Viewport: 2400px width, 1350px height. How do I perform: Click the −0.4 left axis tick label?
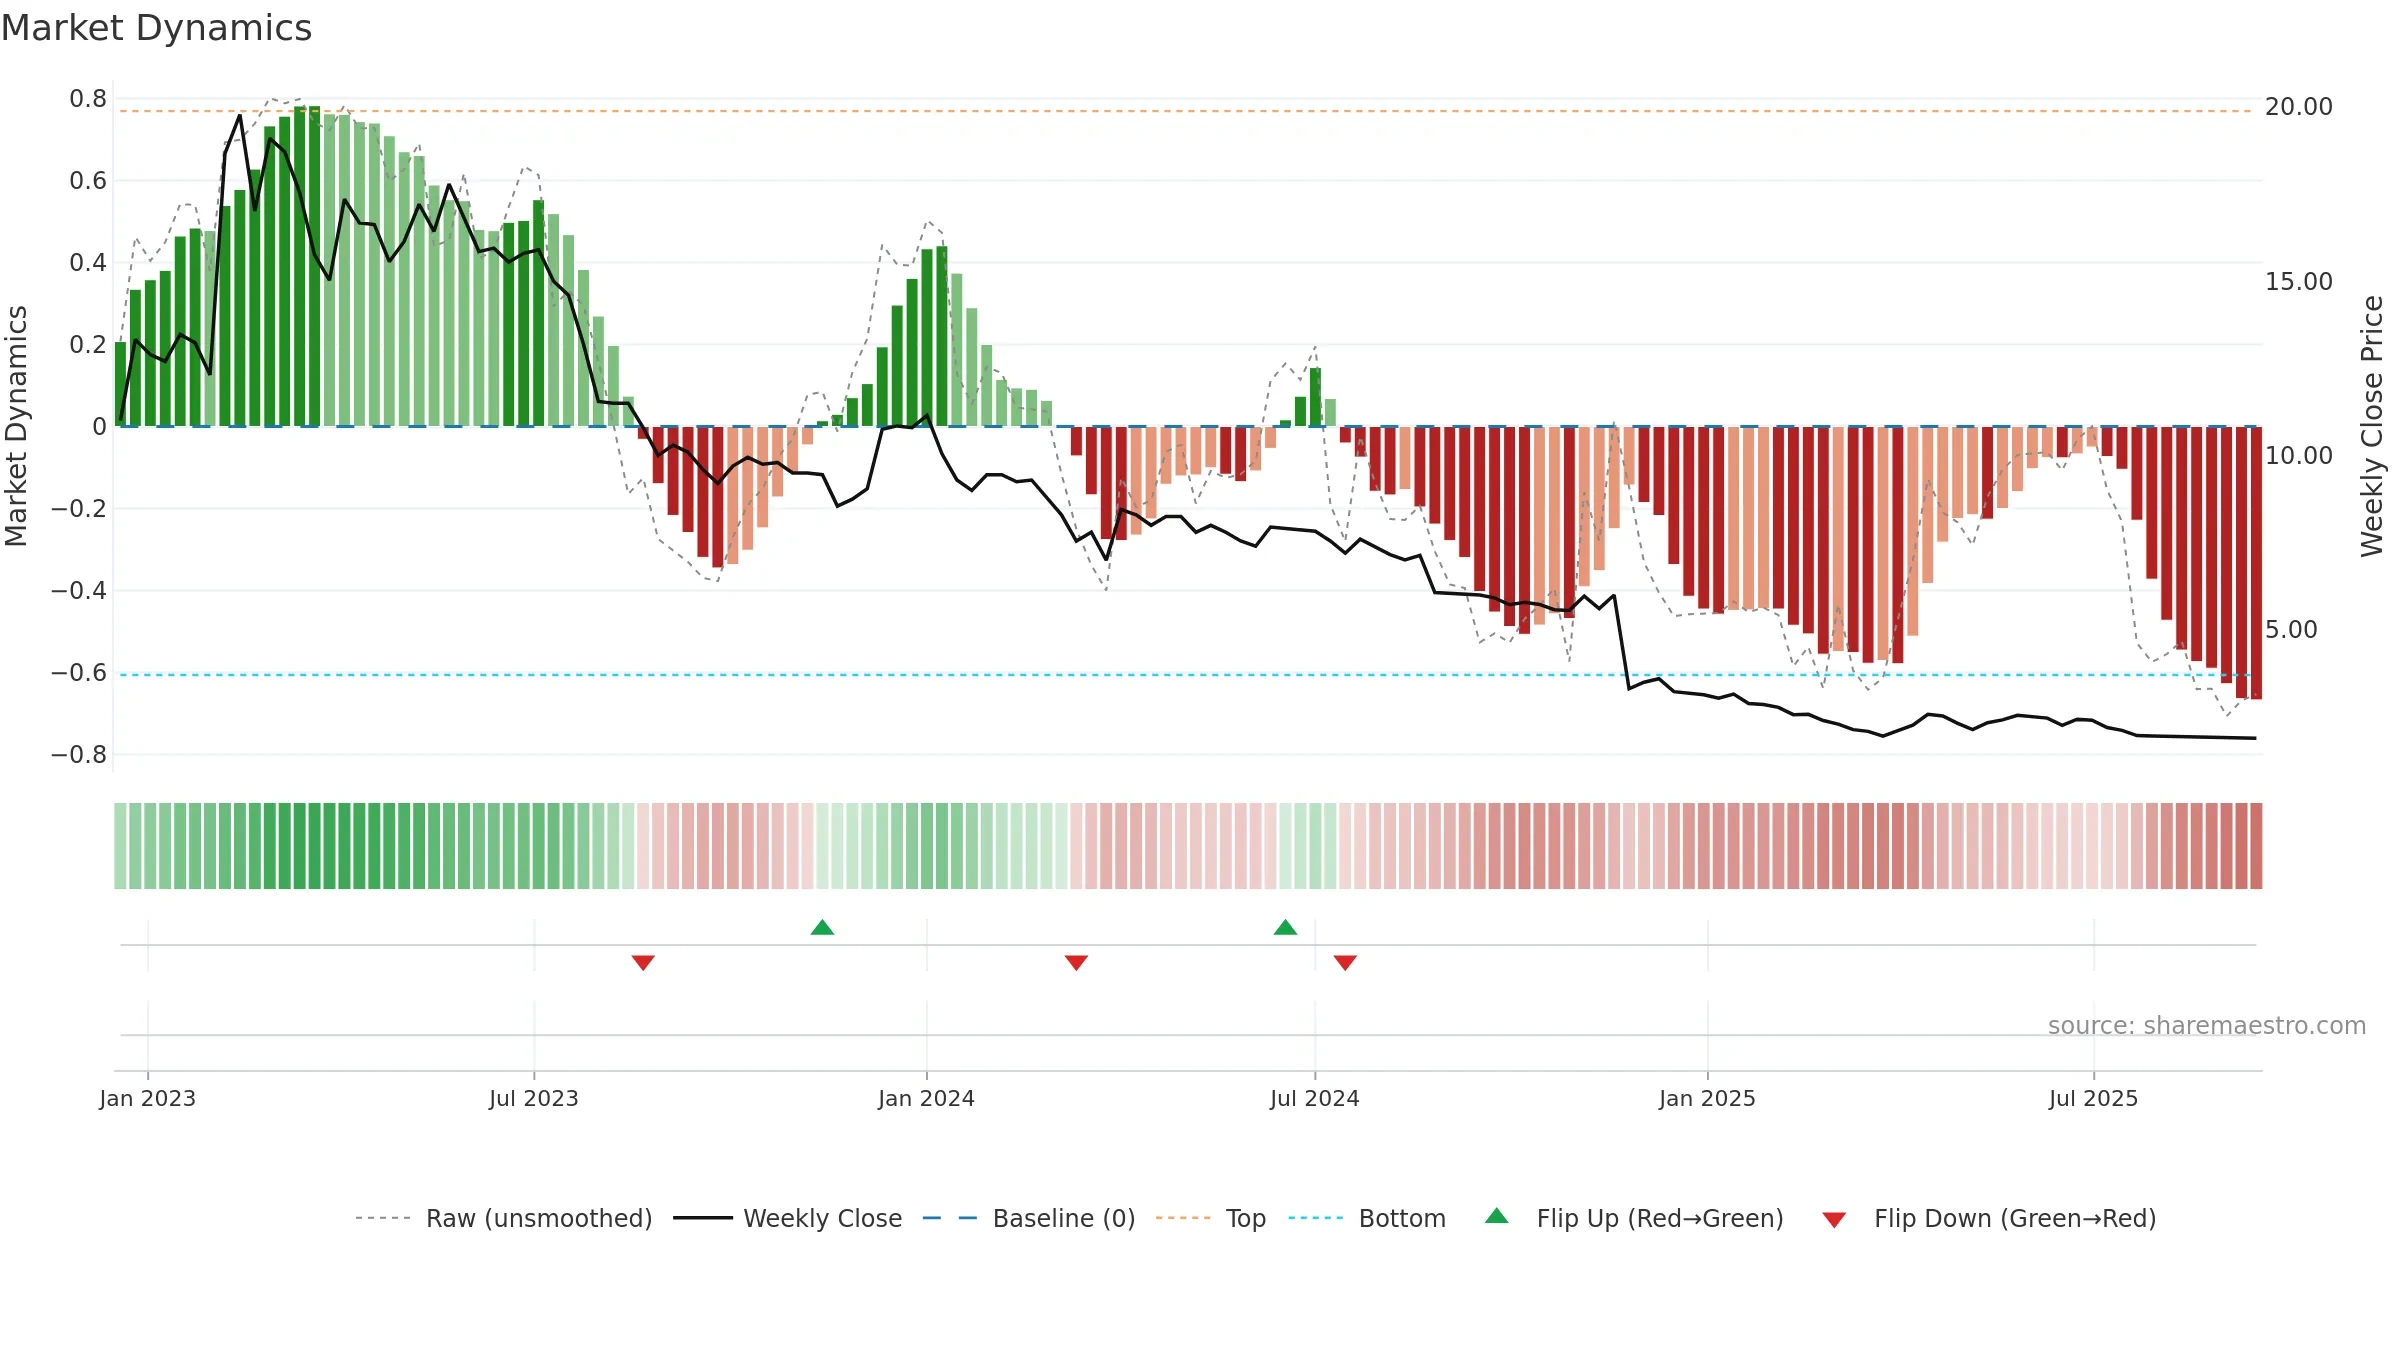[x=79, y=591]
